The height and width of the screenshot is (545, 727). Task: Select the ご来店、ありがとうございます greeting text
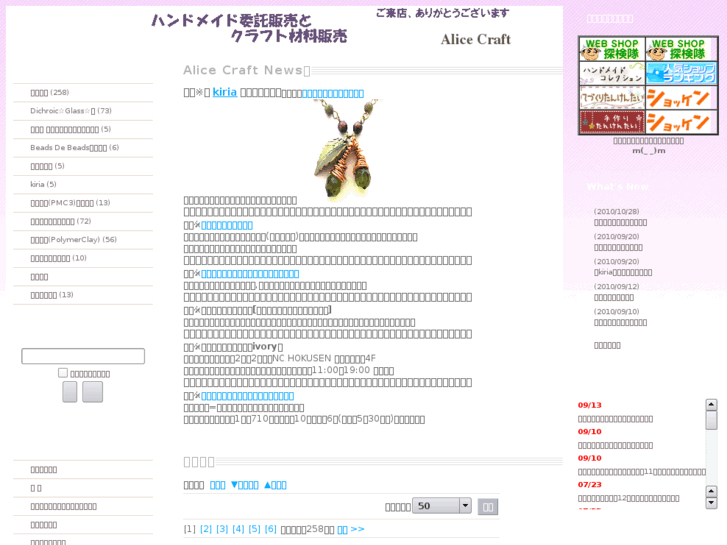point(442,13)
